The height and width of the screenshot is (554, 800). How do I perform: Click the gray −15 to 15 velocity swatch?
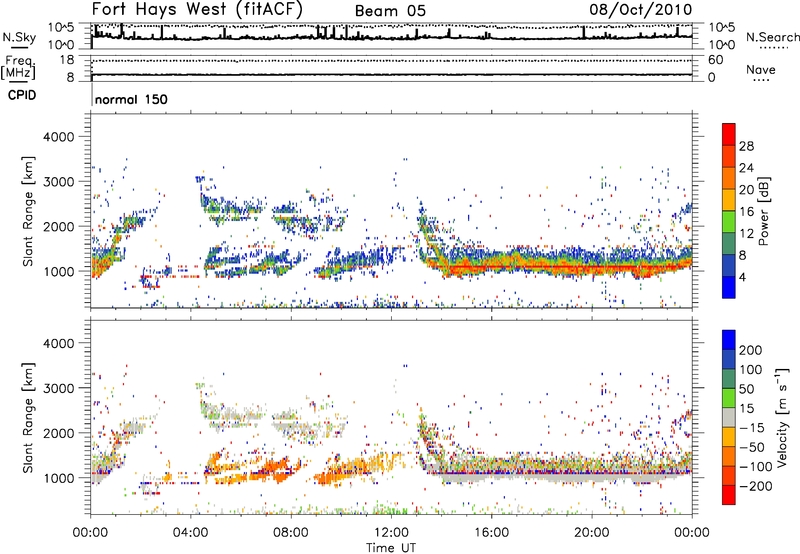click(x=729, y=417)
